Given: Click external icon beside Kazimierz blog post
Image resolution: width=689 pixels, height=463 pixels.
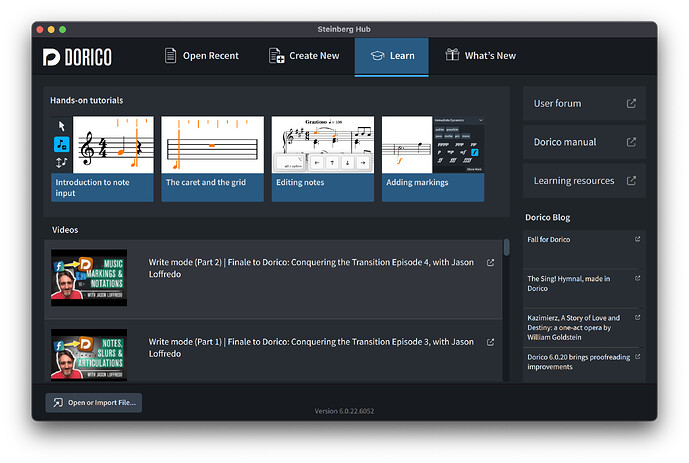Looking at the screenshot, I should click(638, 317).
